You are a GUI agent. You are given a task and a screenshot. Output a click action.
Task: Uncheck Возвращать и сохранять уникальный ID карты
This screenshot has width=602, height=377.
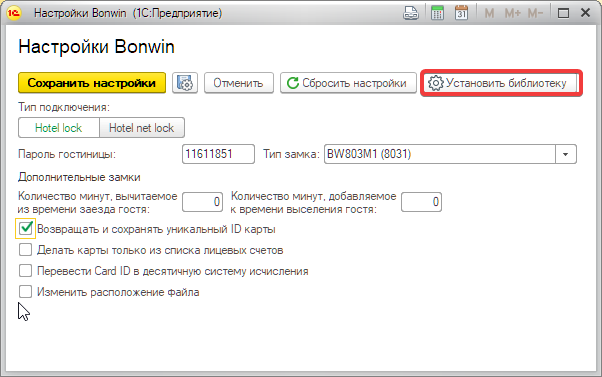click(25, 229)
